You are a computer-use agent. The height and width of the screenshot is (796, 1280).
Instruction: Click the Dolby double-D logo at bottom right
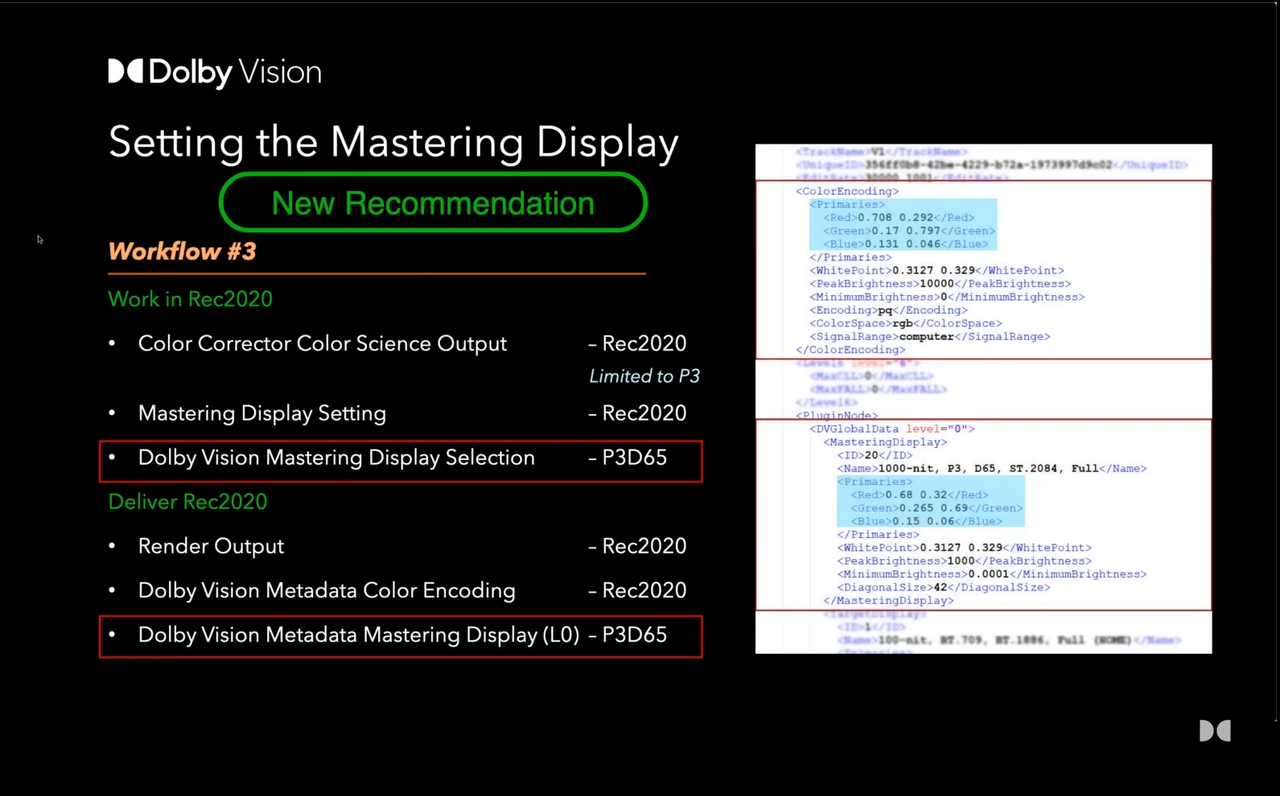pyautogui.click(x=1215, y=731)
